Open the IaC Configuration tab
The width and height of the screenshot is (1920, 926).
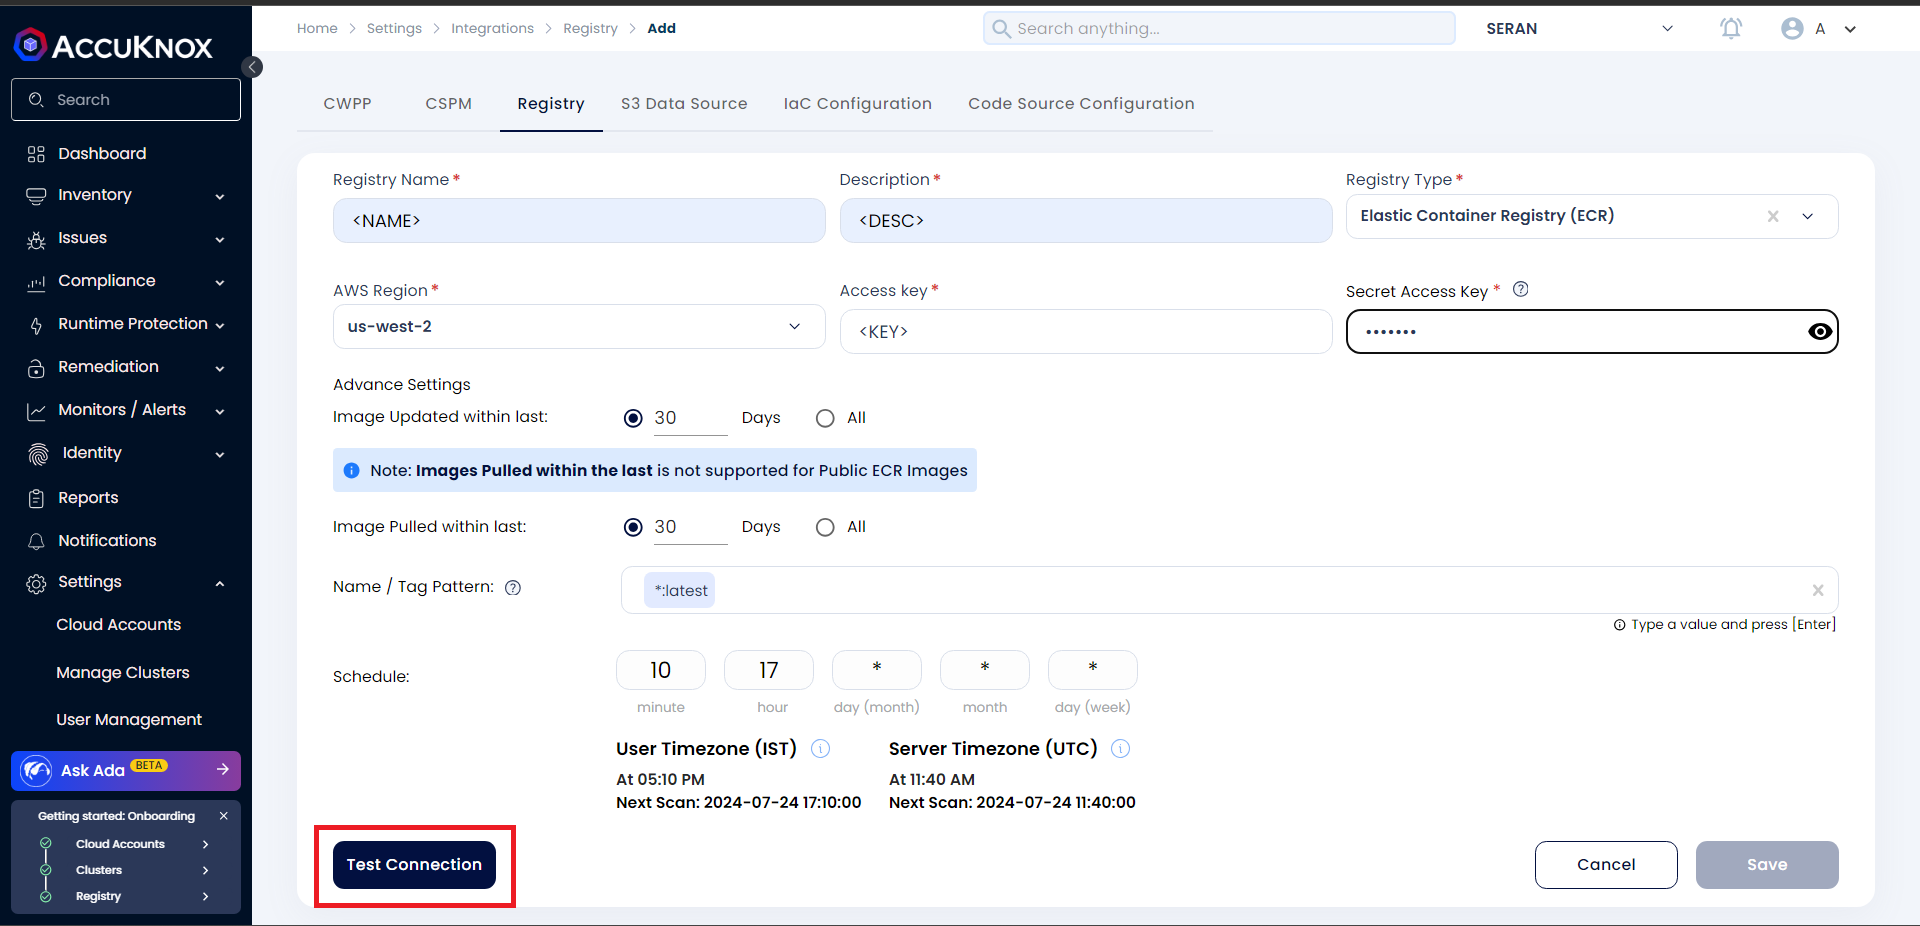click(857, 104)
